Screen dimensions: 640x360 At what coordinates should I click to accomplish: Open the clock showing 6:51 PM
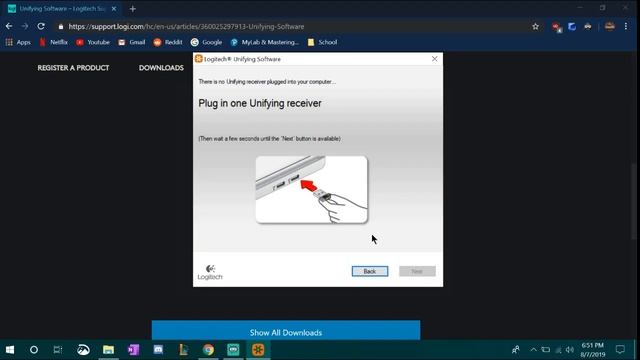point(593,350)
